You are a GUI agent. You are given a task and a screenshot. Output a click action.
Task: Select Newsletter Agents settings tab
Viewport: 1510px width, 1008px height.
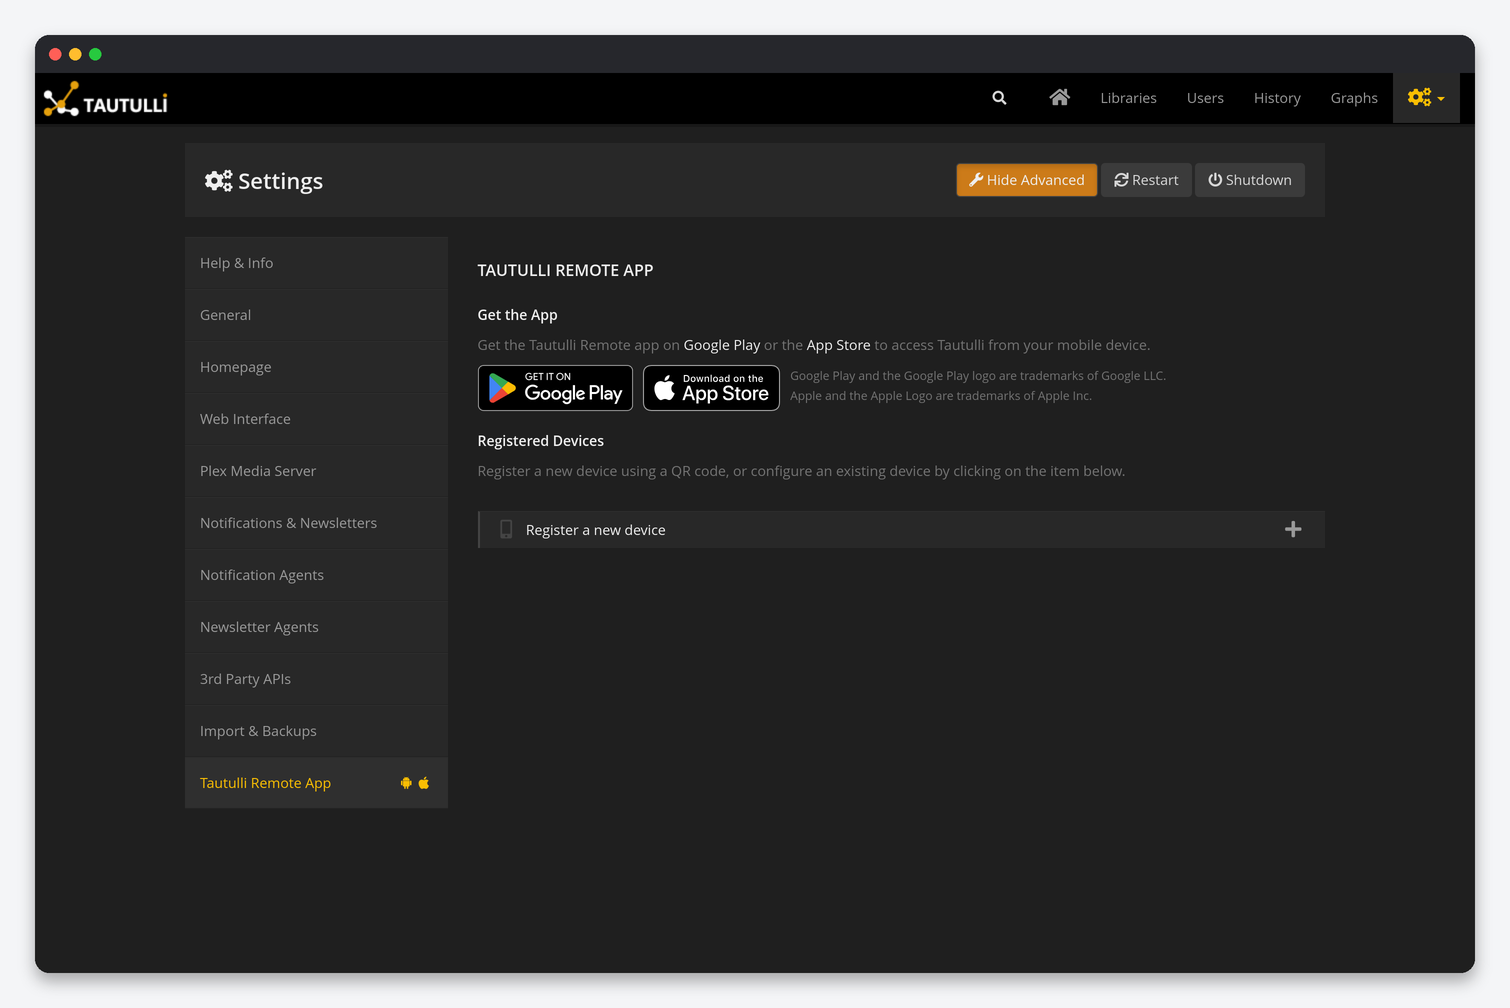point(316,627)
